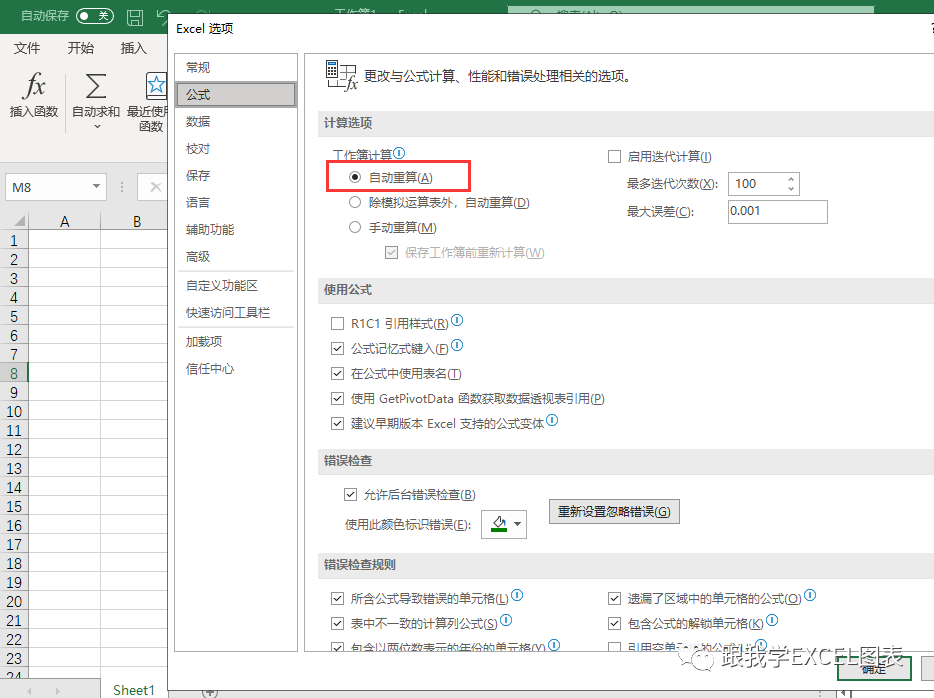
Task: Open the 加载项 options category
Action: point(236,342)
